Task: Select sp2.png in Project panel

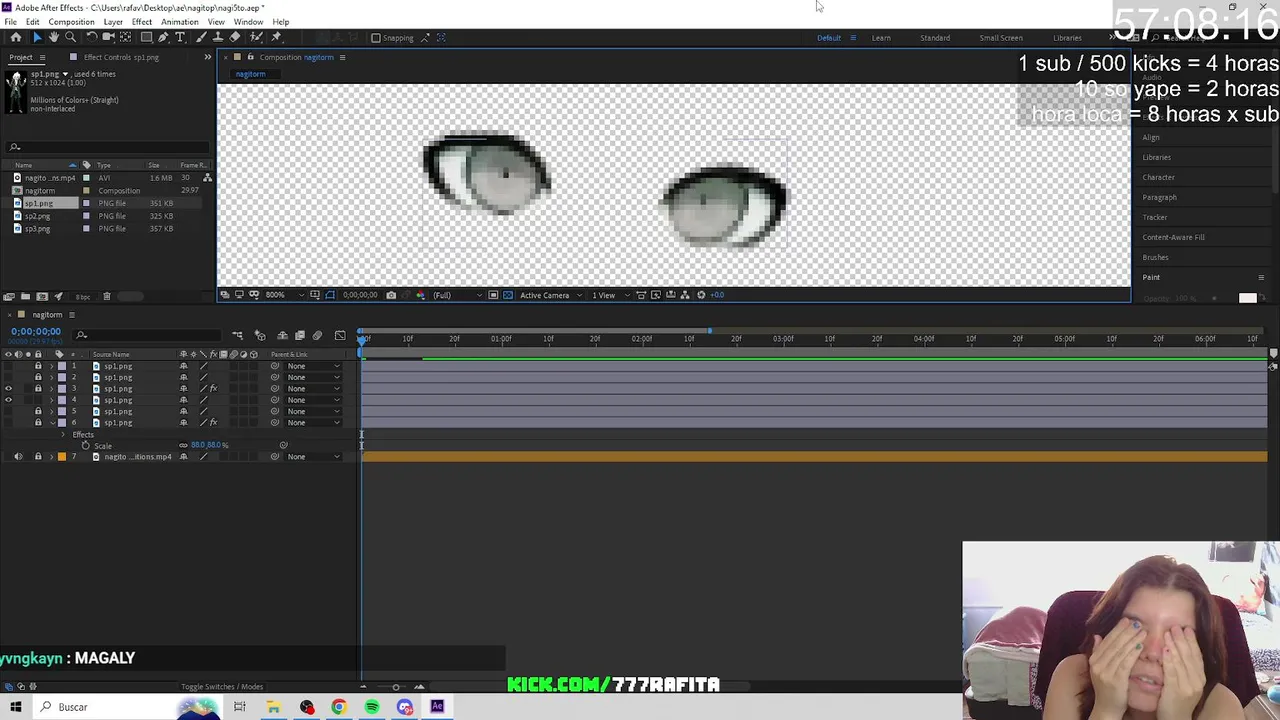Action: pos(38,216)
